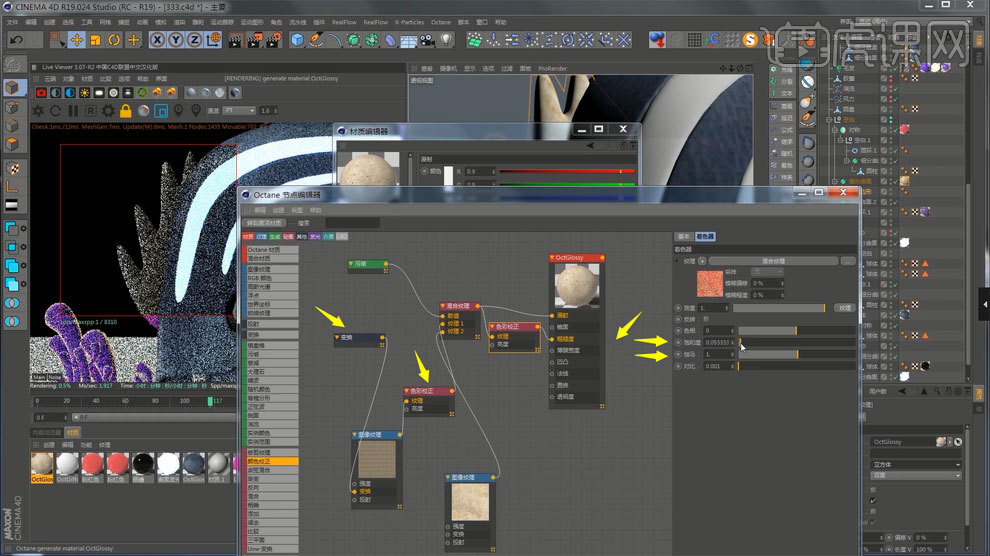990x556 pixels.
Task: Select the OctGlossy material thumbnail in material manager
Action: click(42, 464)
